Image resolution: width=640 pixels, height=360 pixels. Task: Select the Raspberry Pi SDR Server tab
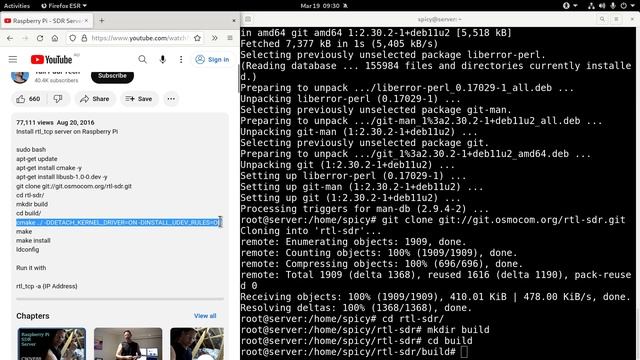[47, 20]
